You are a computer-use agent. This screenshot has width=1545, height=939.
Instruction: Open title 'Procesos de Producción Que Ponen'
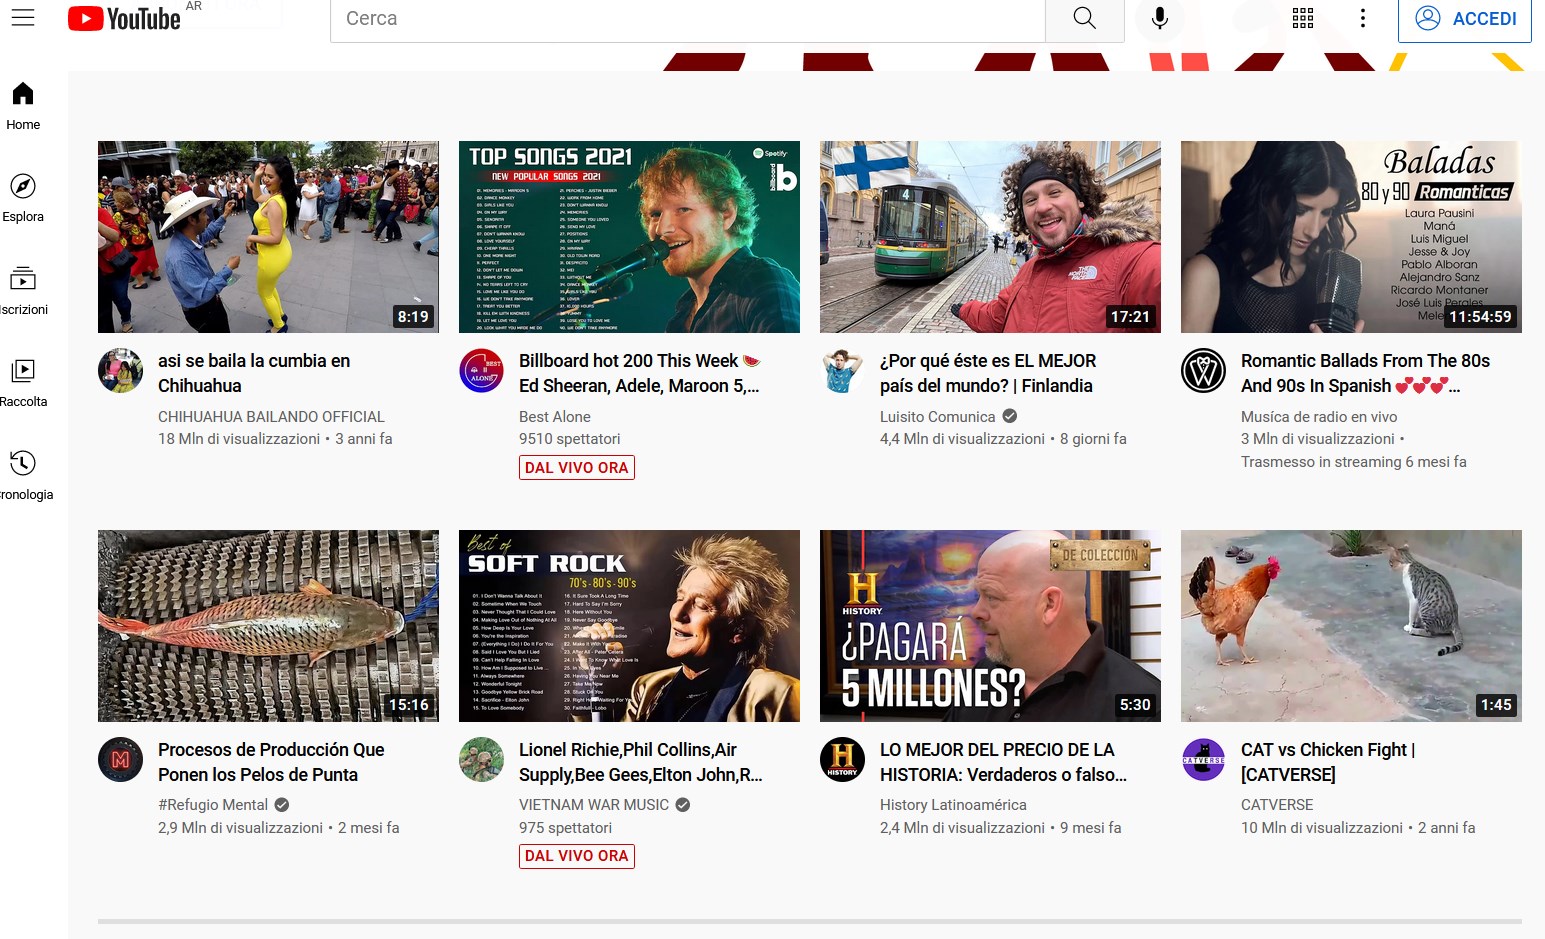[x=271, y=762]
